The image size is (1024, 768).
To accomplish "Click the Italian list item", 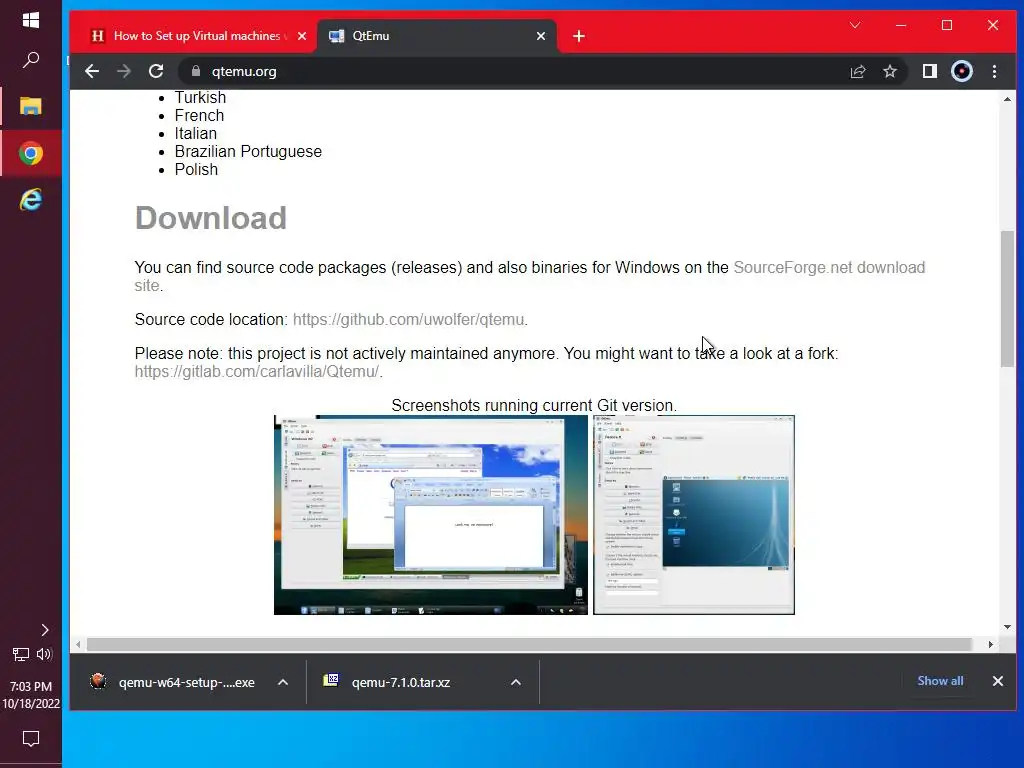I will click(195, 134).
